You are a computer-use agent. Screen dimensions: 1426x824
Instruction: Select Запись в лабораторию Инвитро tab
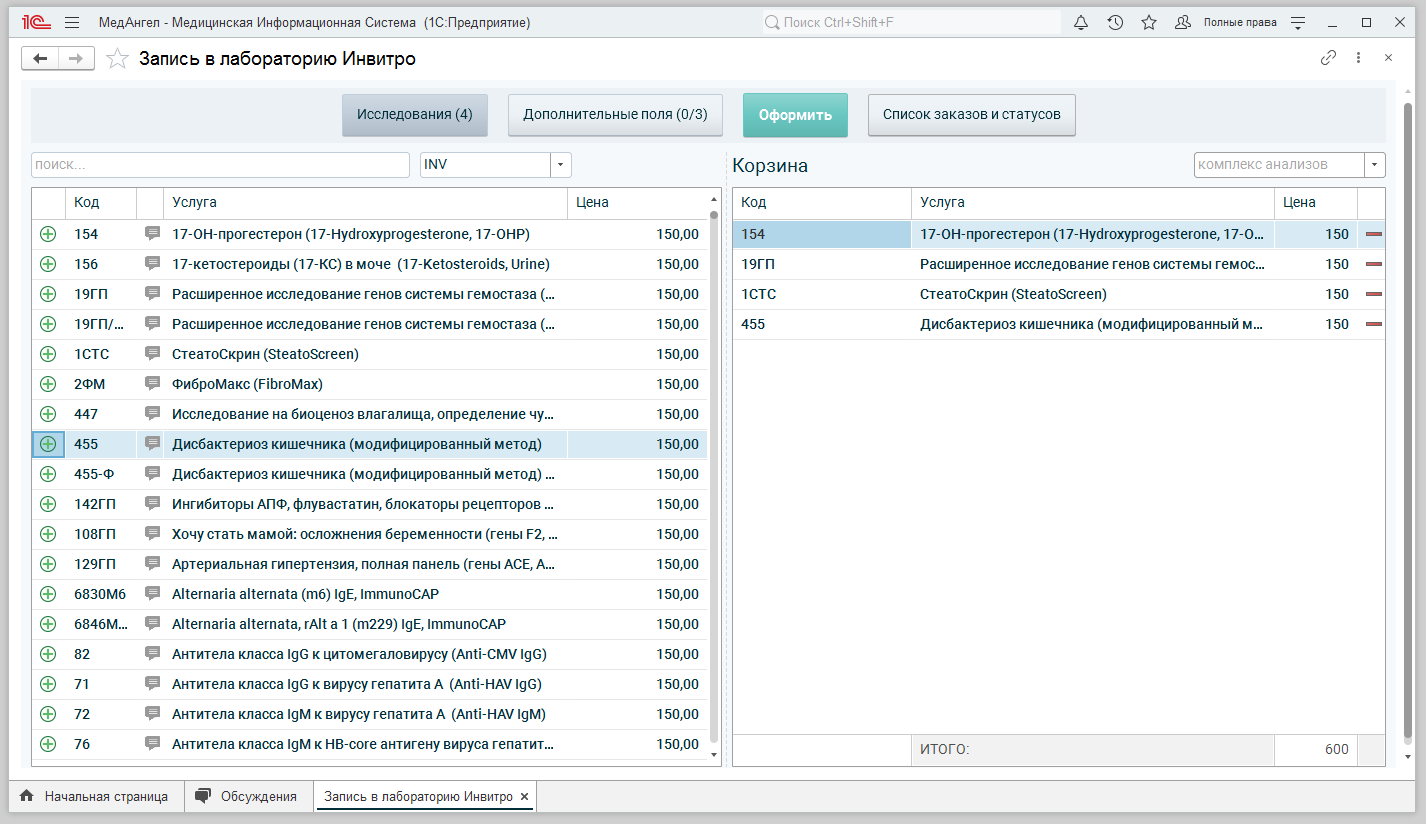[x=418, y=797]
